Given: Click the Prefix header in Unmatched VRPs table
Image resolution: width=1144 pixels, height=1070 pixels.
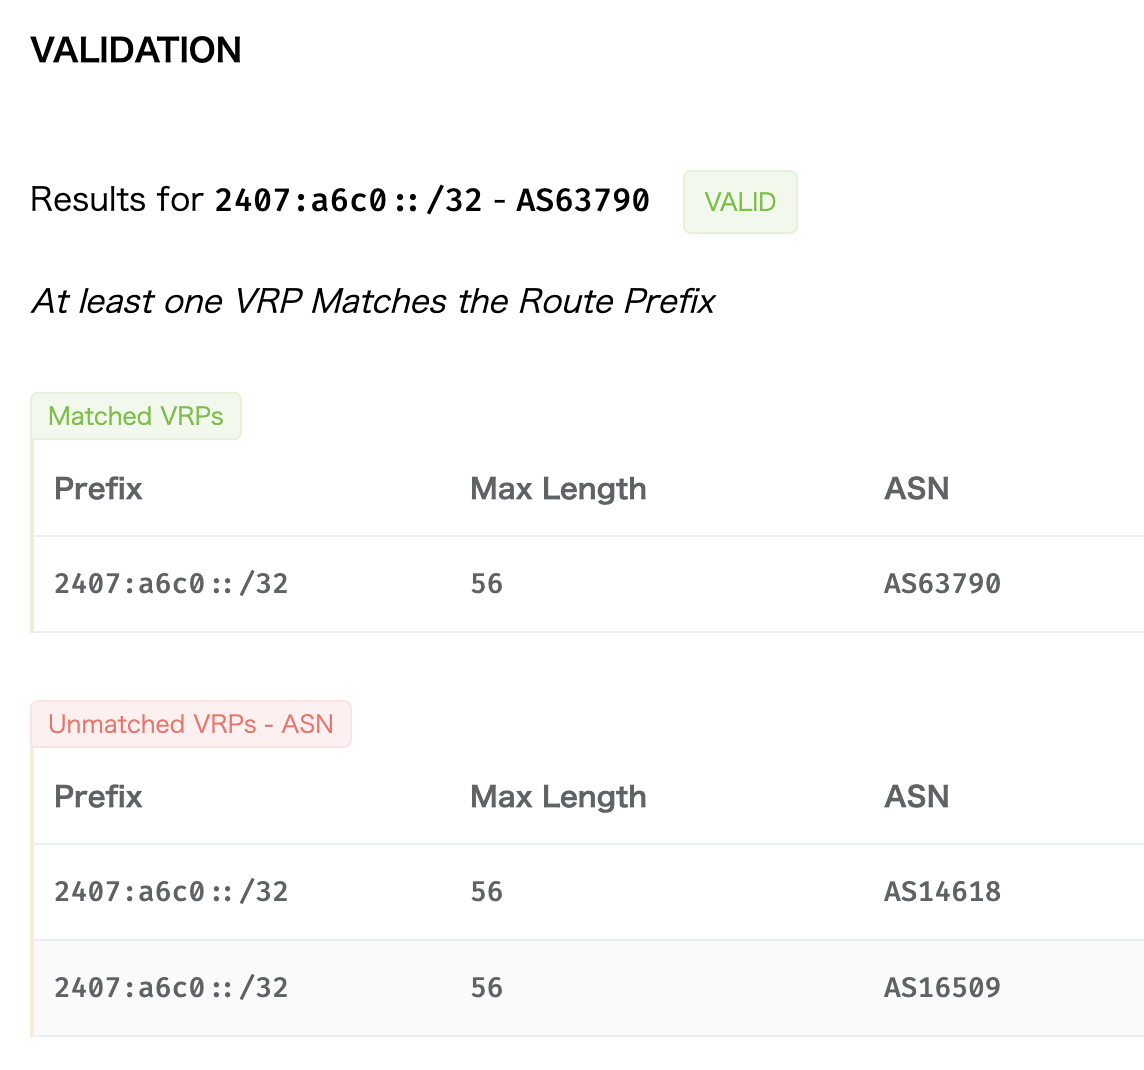Looking at the screenshot, I should click(99, 797).
